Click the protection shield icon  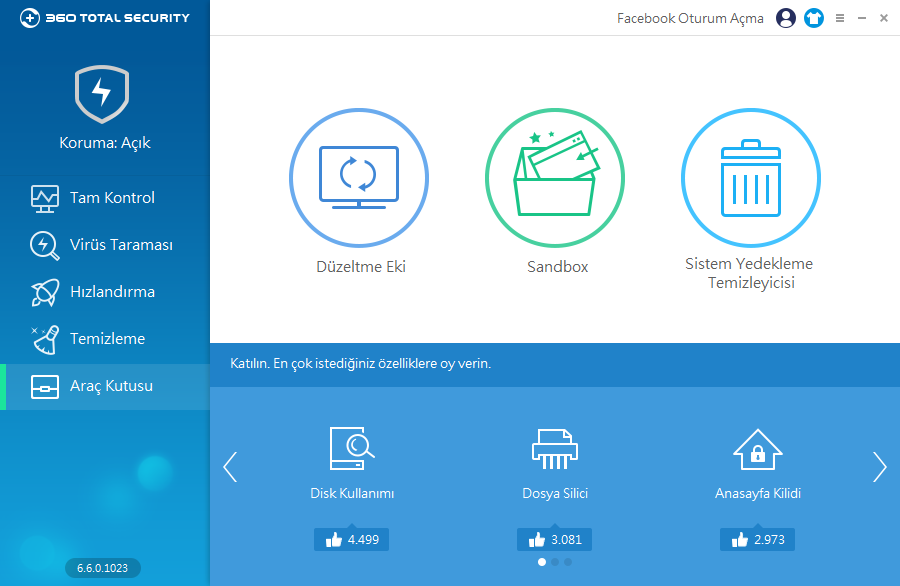point(102,94)
